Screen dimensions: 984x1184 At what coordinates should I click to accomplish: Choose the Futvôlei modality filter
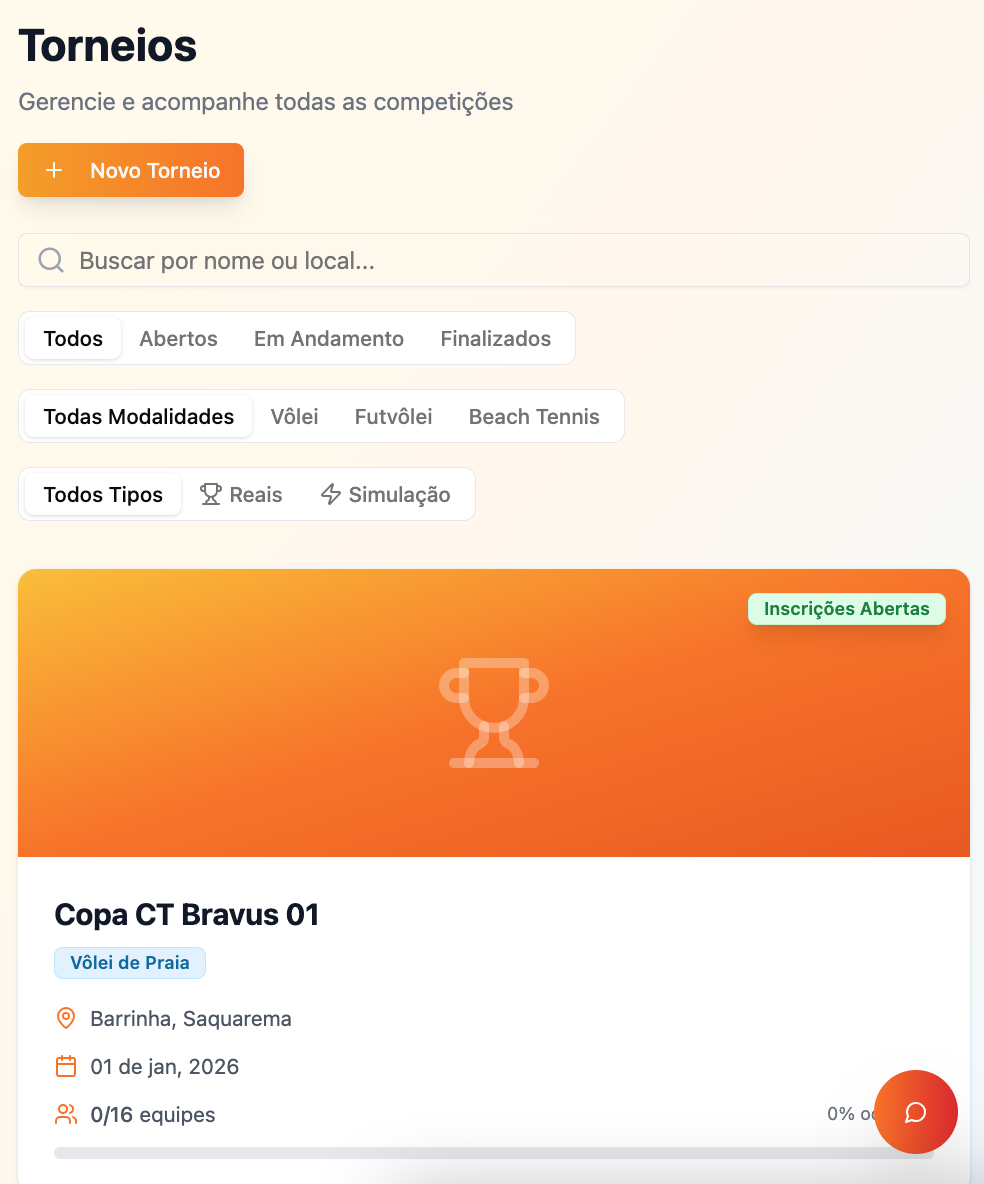click(x=394, y=417)
